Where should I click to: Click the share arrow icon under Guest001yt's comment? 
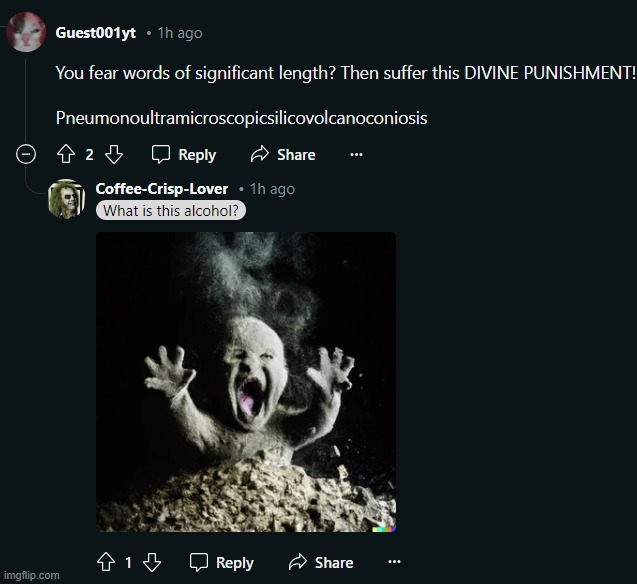pyautogui.click(x=260, y=154)
